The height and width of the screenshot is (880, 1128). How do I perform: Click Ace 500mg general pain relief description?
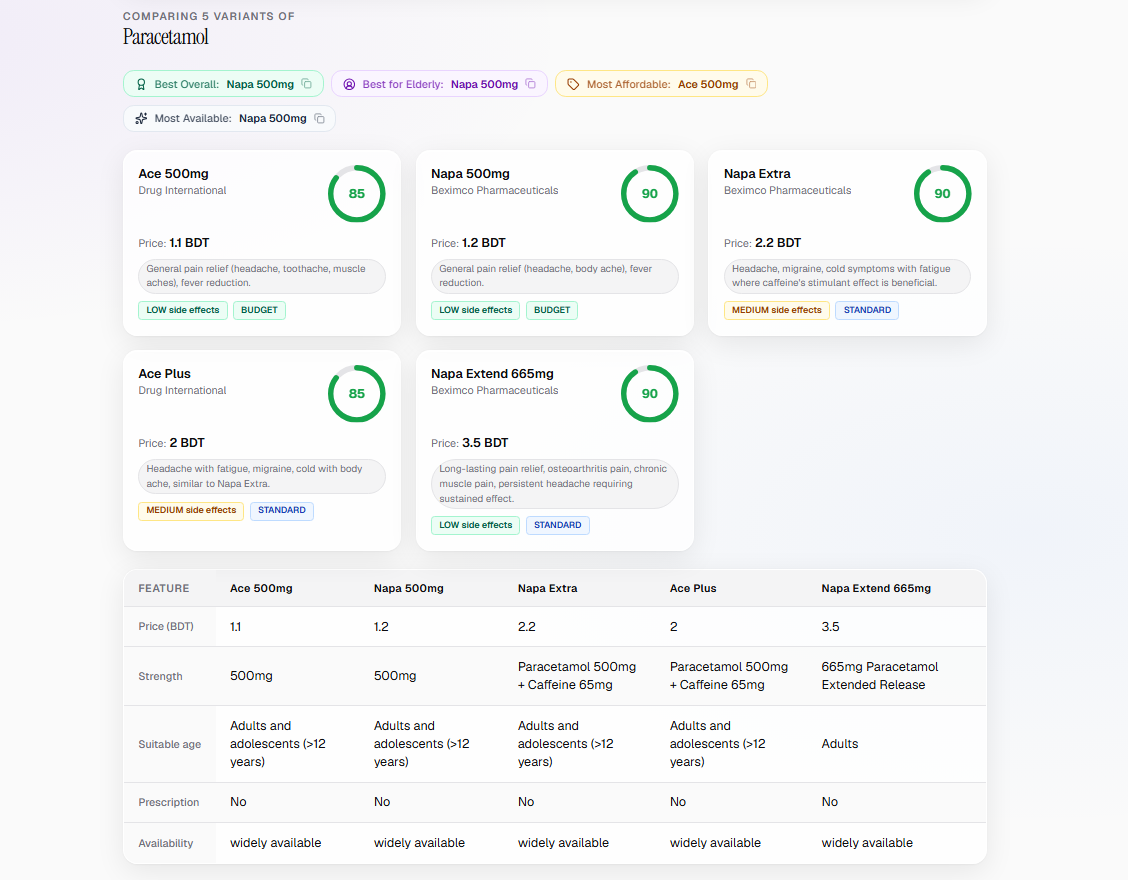click(x=262, y=276)
